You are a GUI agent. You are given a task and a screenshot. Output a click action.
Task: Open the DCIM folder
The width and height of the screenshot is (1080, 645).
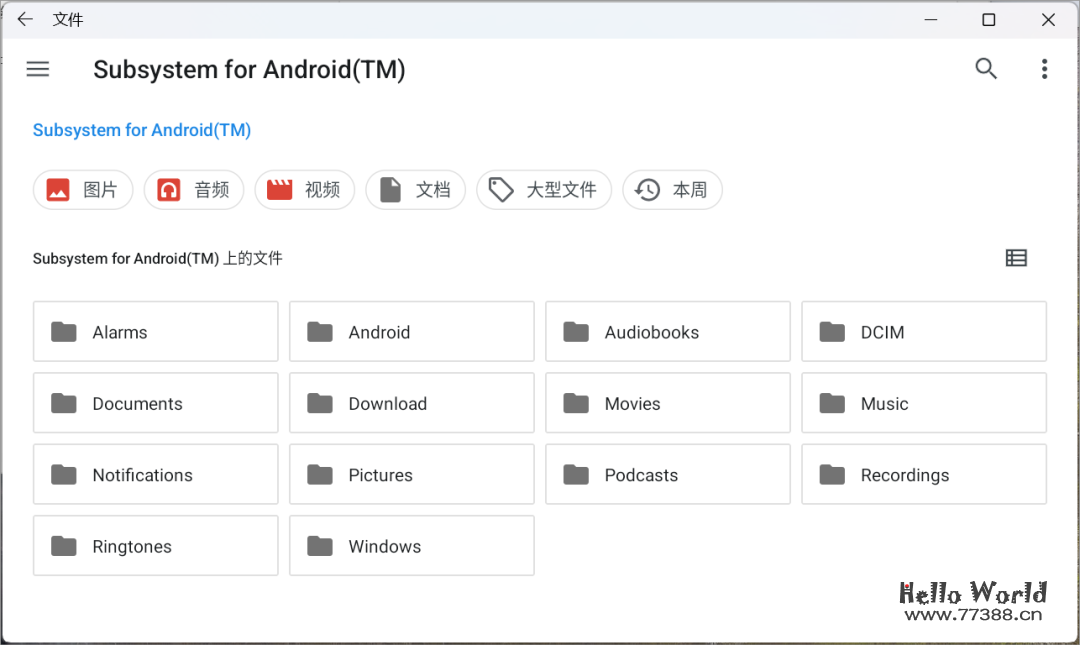click(923, 331)
